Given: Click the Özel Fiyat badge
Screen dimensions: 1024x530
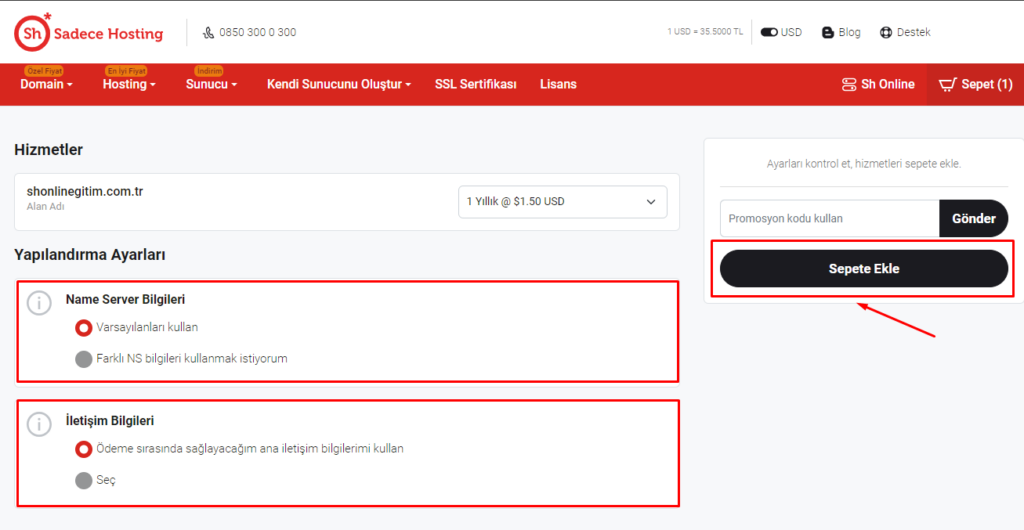Looking at the screenshot, I should coord(44,70).
